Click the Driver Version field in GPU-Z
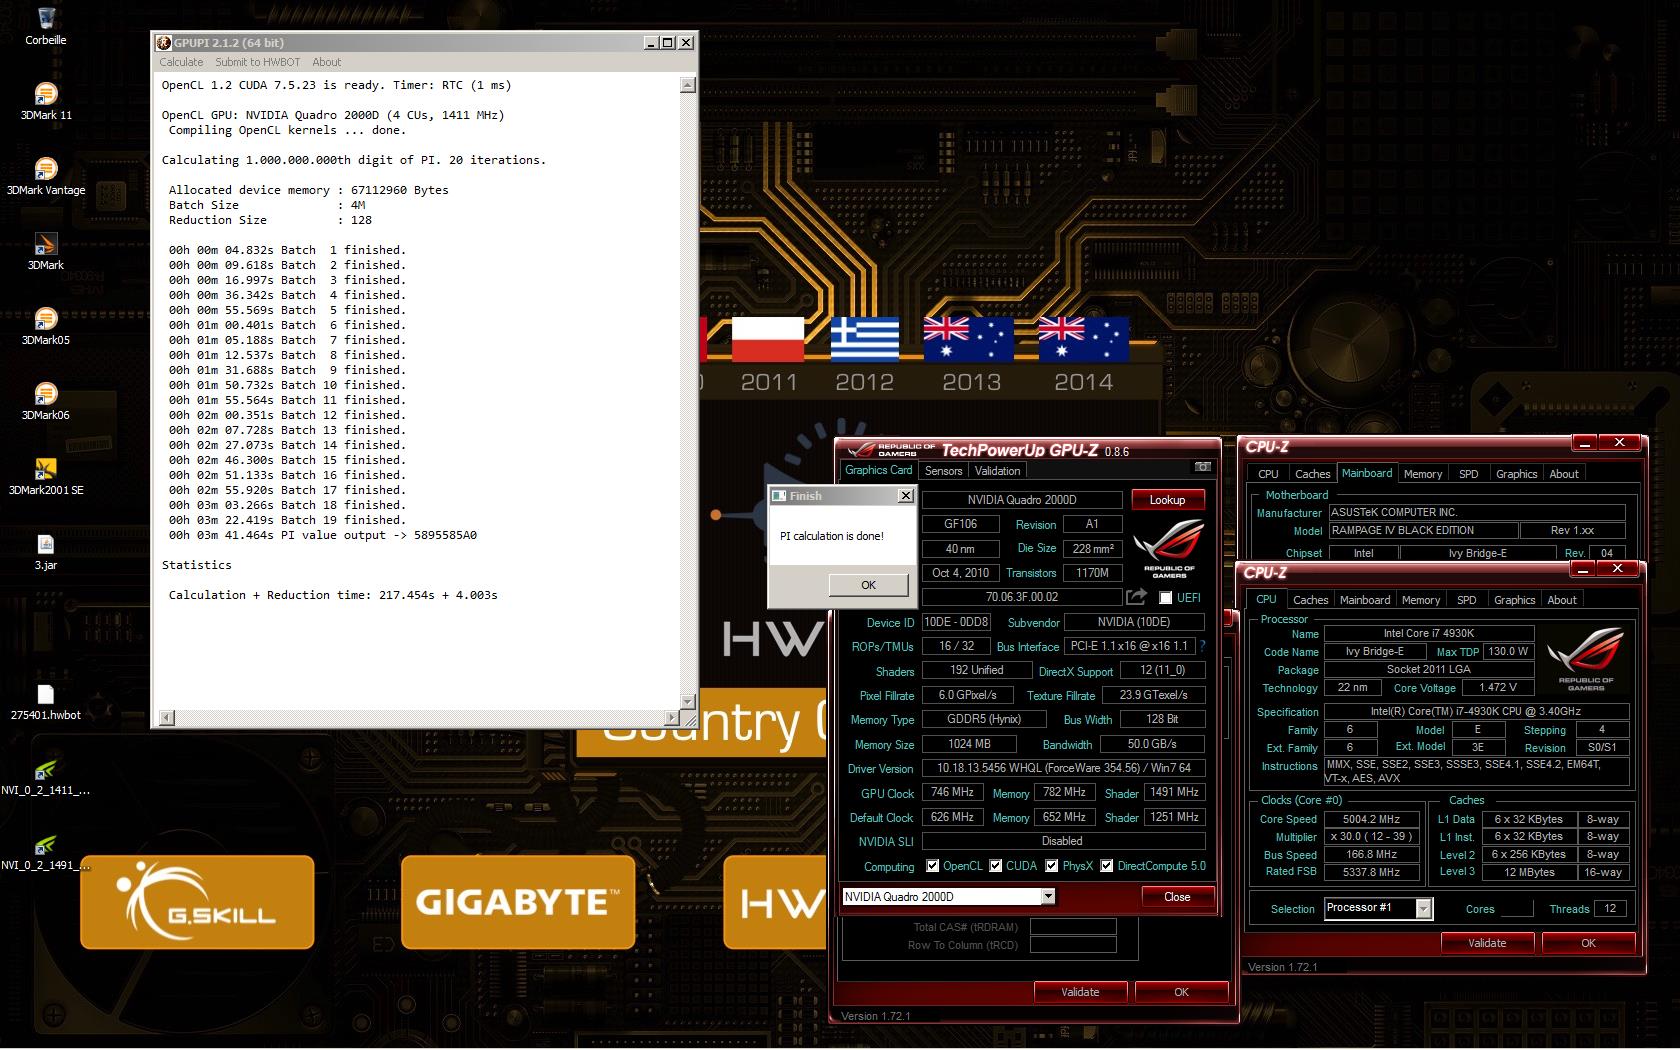1680x1050 pixels. 1063,768
